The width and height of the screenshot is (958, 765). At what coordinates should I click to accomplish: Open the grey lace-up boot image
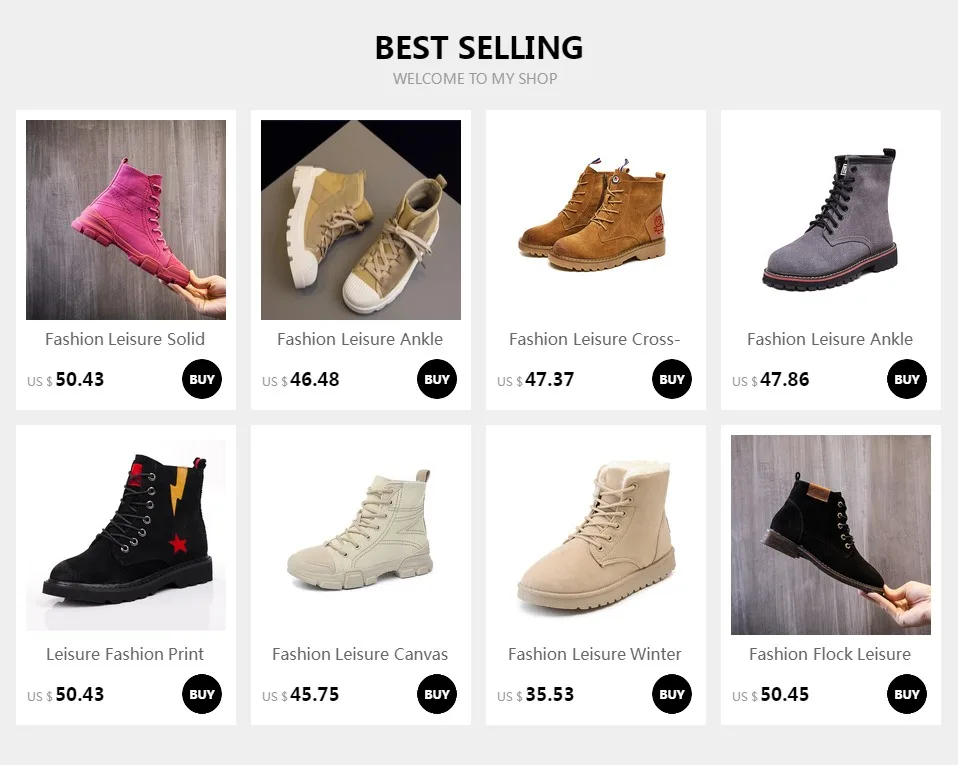pyautogui.click(x=831, y=220)
